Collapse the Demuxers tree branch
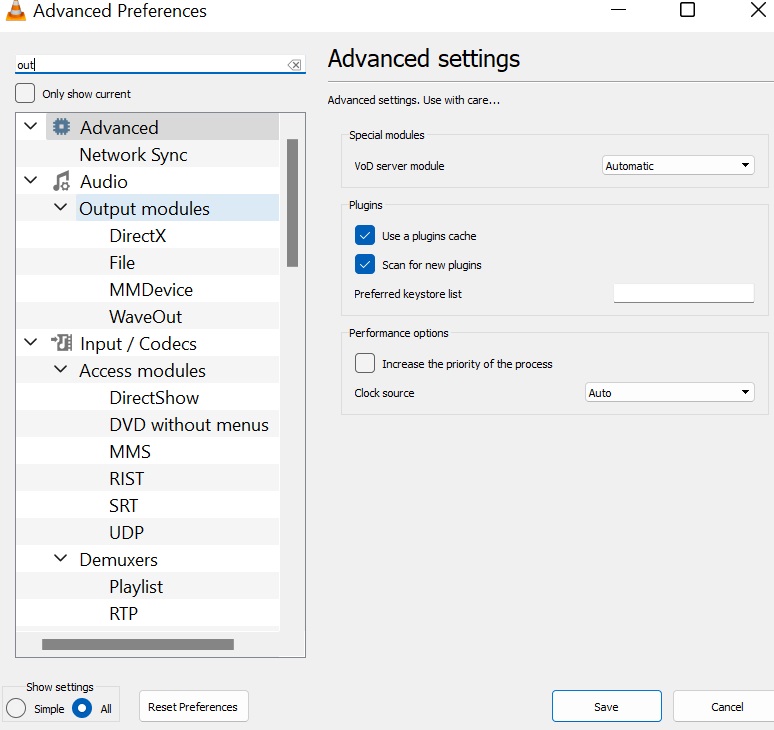The width and height of the screenshot is (774, 730). click(x=61, y=559)
